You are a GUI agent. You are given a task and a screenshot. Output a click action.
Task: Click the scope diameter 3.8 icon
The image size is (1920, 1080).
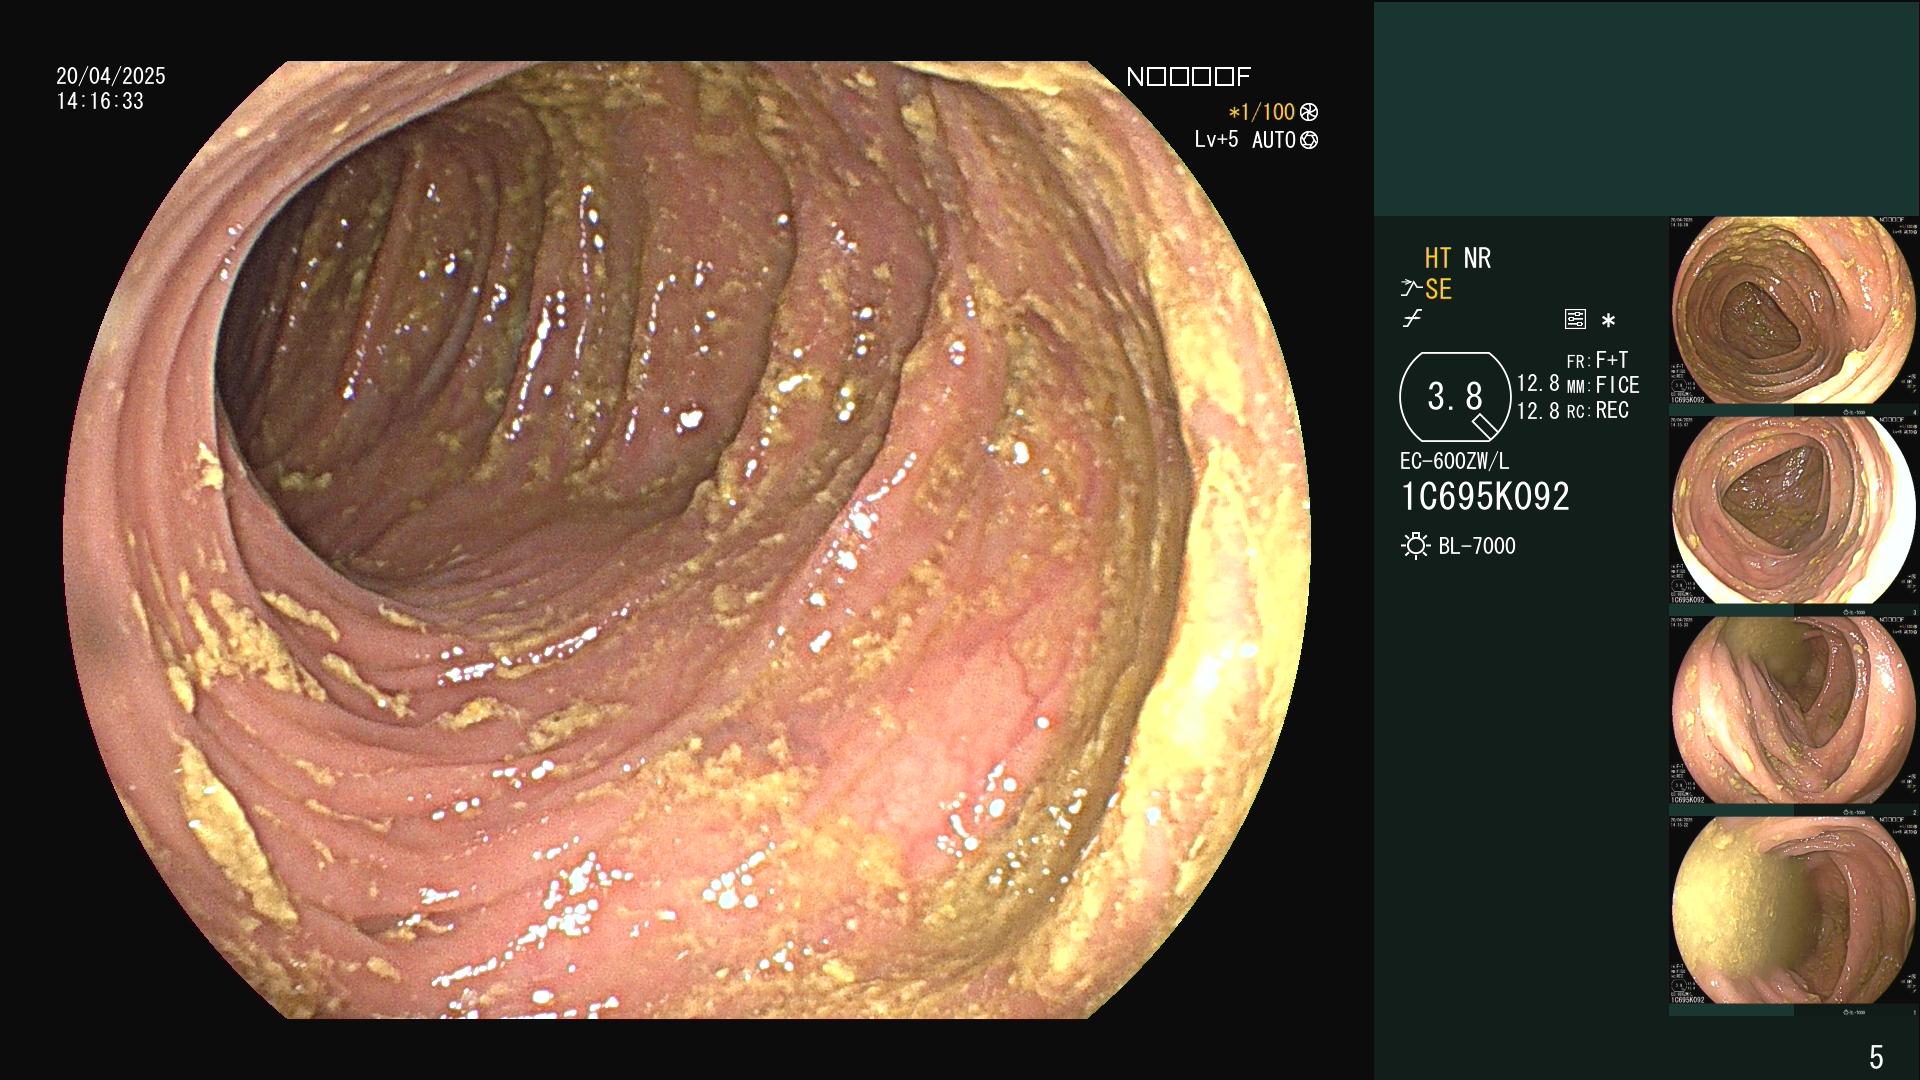click(x=1455, y=397)
